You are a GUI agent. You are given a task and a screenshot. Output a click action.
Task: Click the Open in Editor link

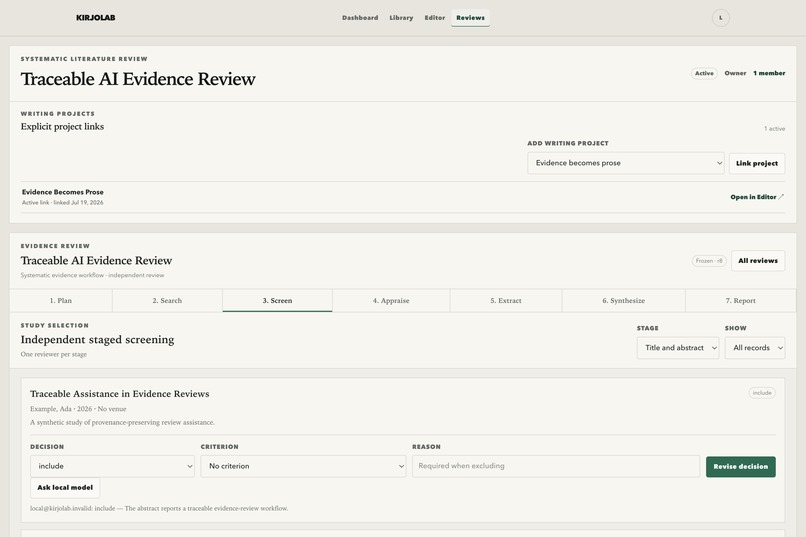757,197
